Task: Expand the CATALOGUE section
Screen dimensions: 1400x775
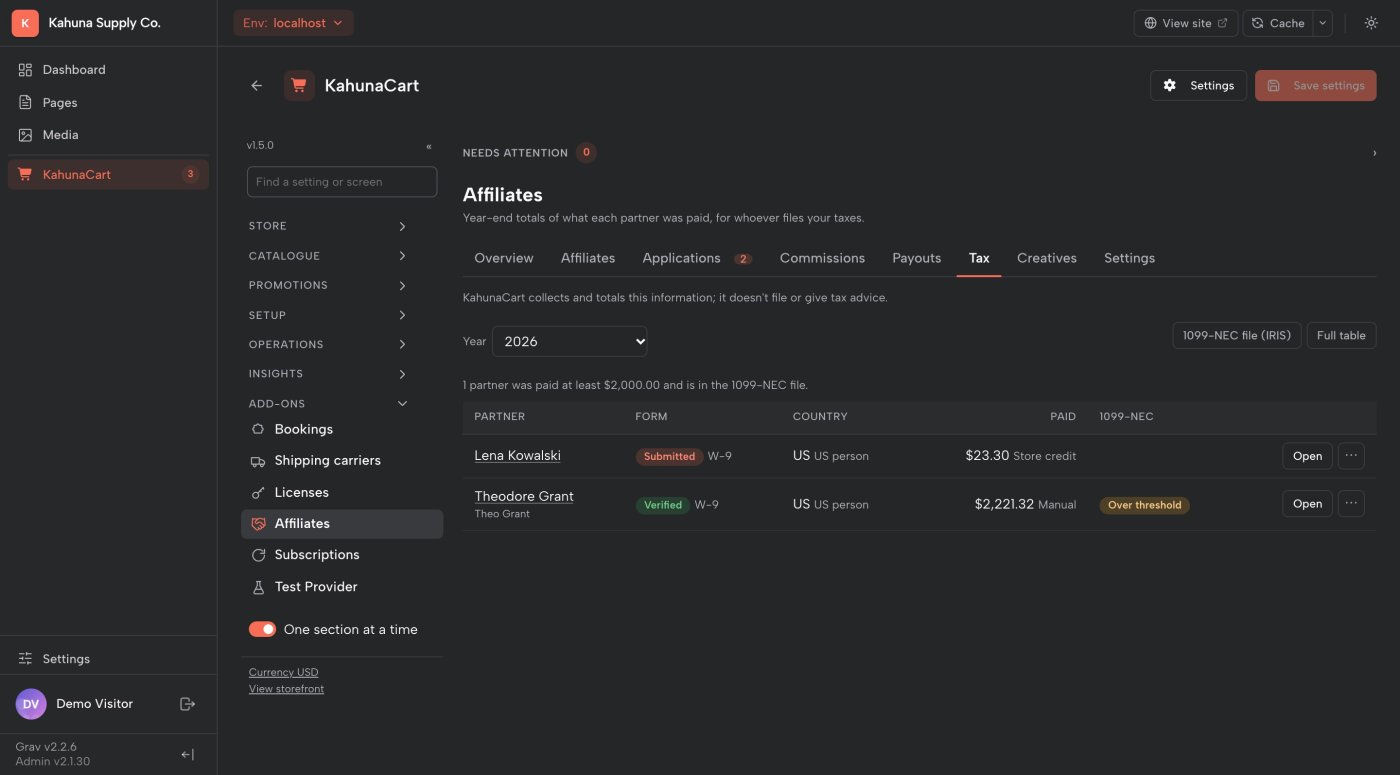Action: tap(328, 256)
